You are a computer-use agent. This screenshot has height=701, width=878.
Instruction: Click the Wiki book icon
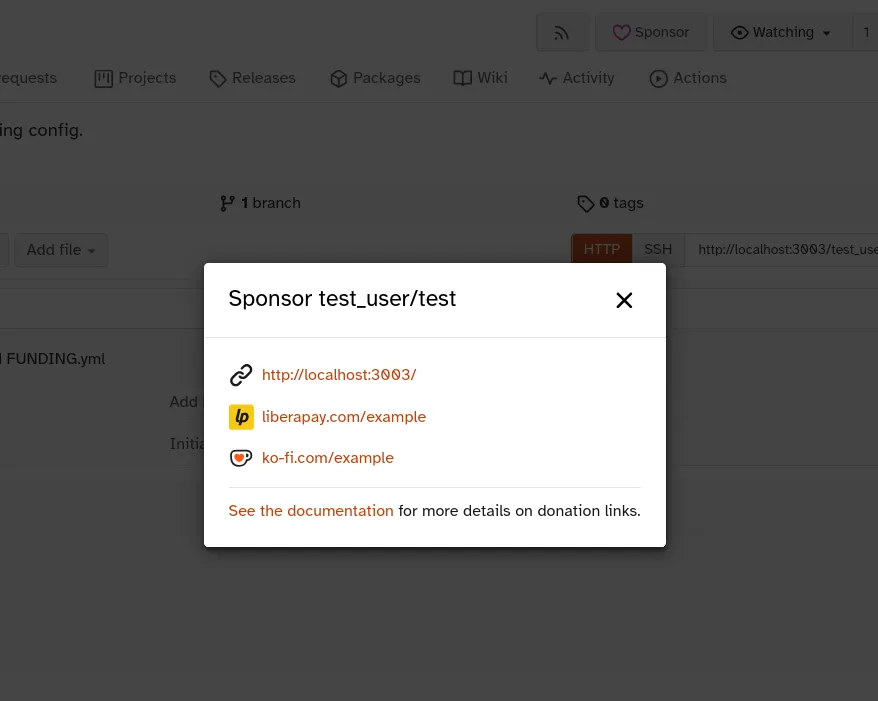[x=463, y=78]
